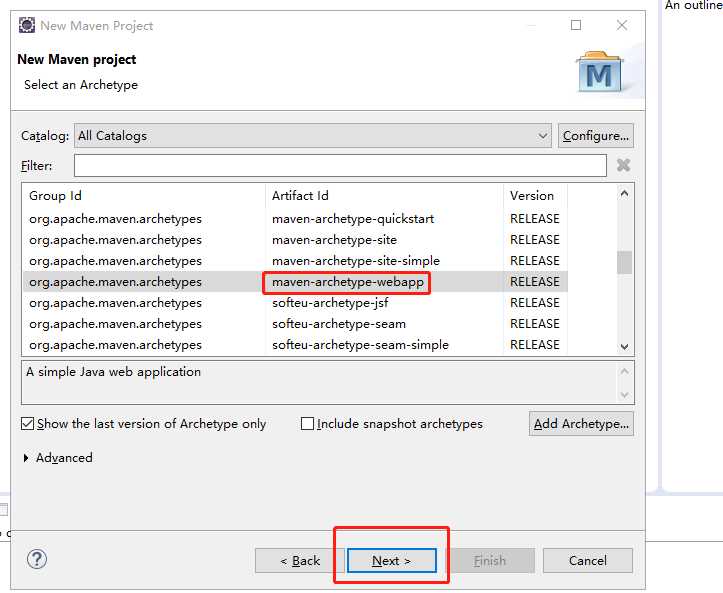Click the greyed-out Finish button
This screenshot has width=723, height=593.
(490, 560)
